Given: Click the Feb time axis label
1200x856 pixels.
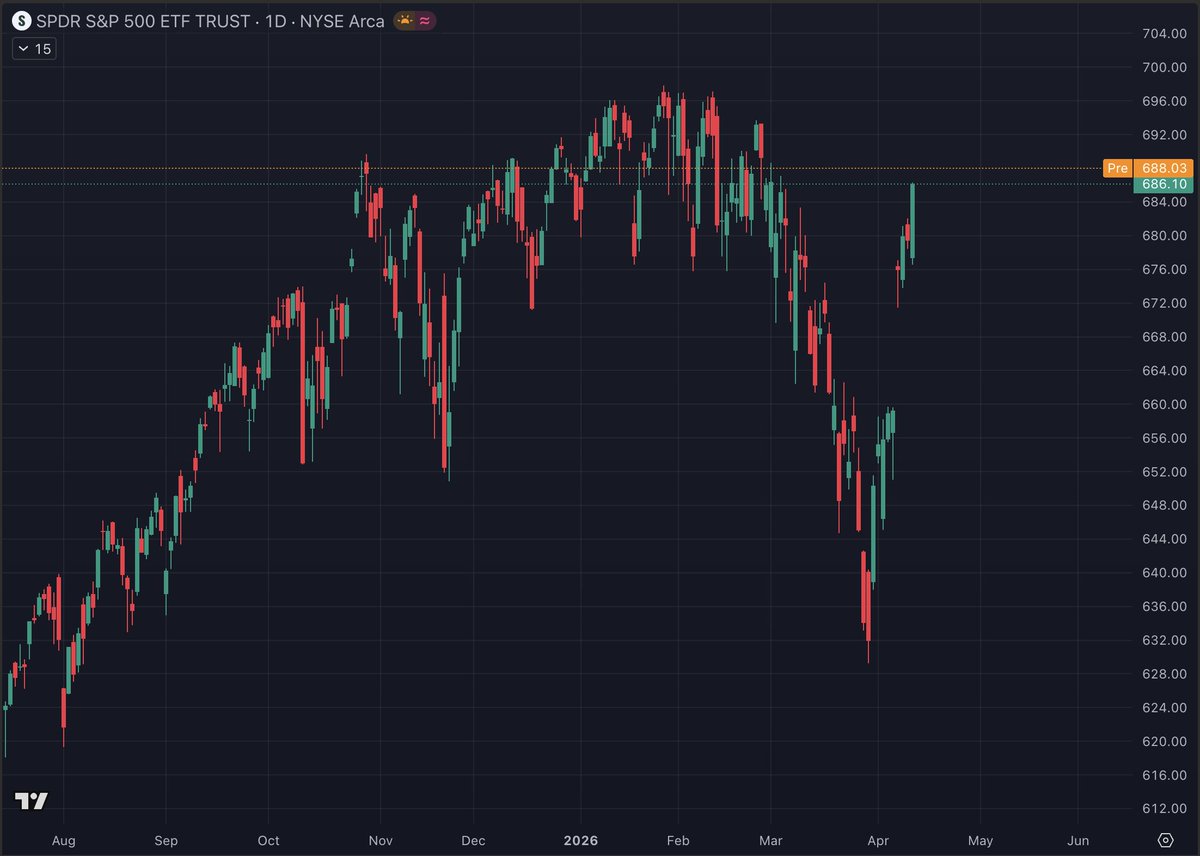Looking at the screenshot, I should click(678, 840).
